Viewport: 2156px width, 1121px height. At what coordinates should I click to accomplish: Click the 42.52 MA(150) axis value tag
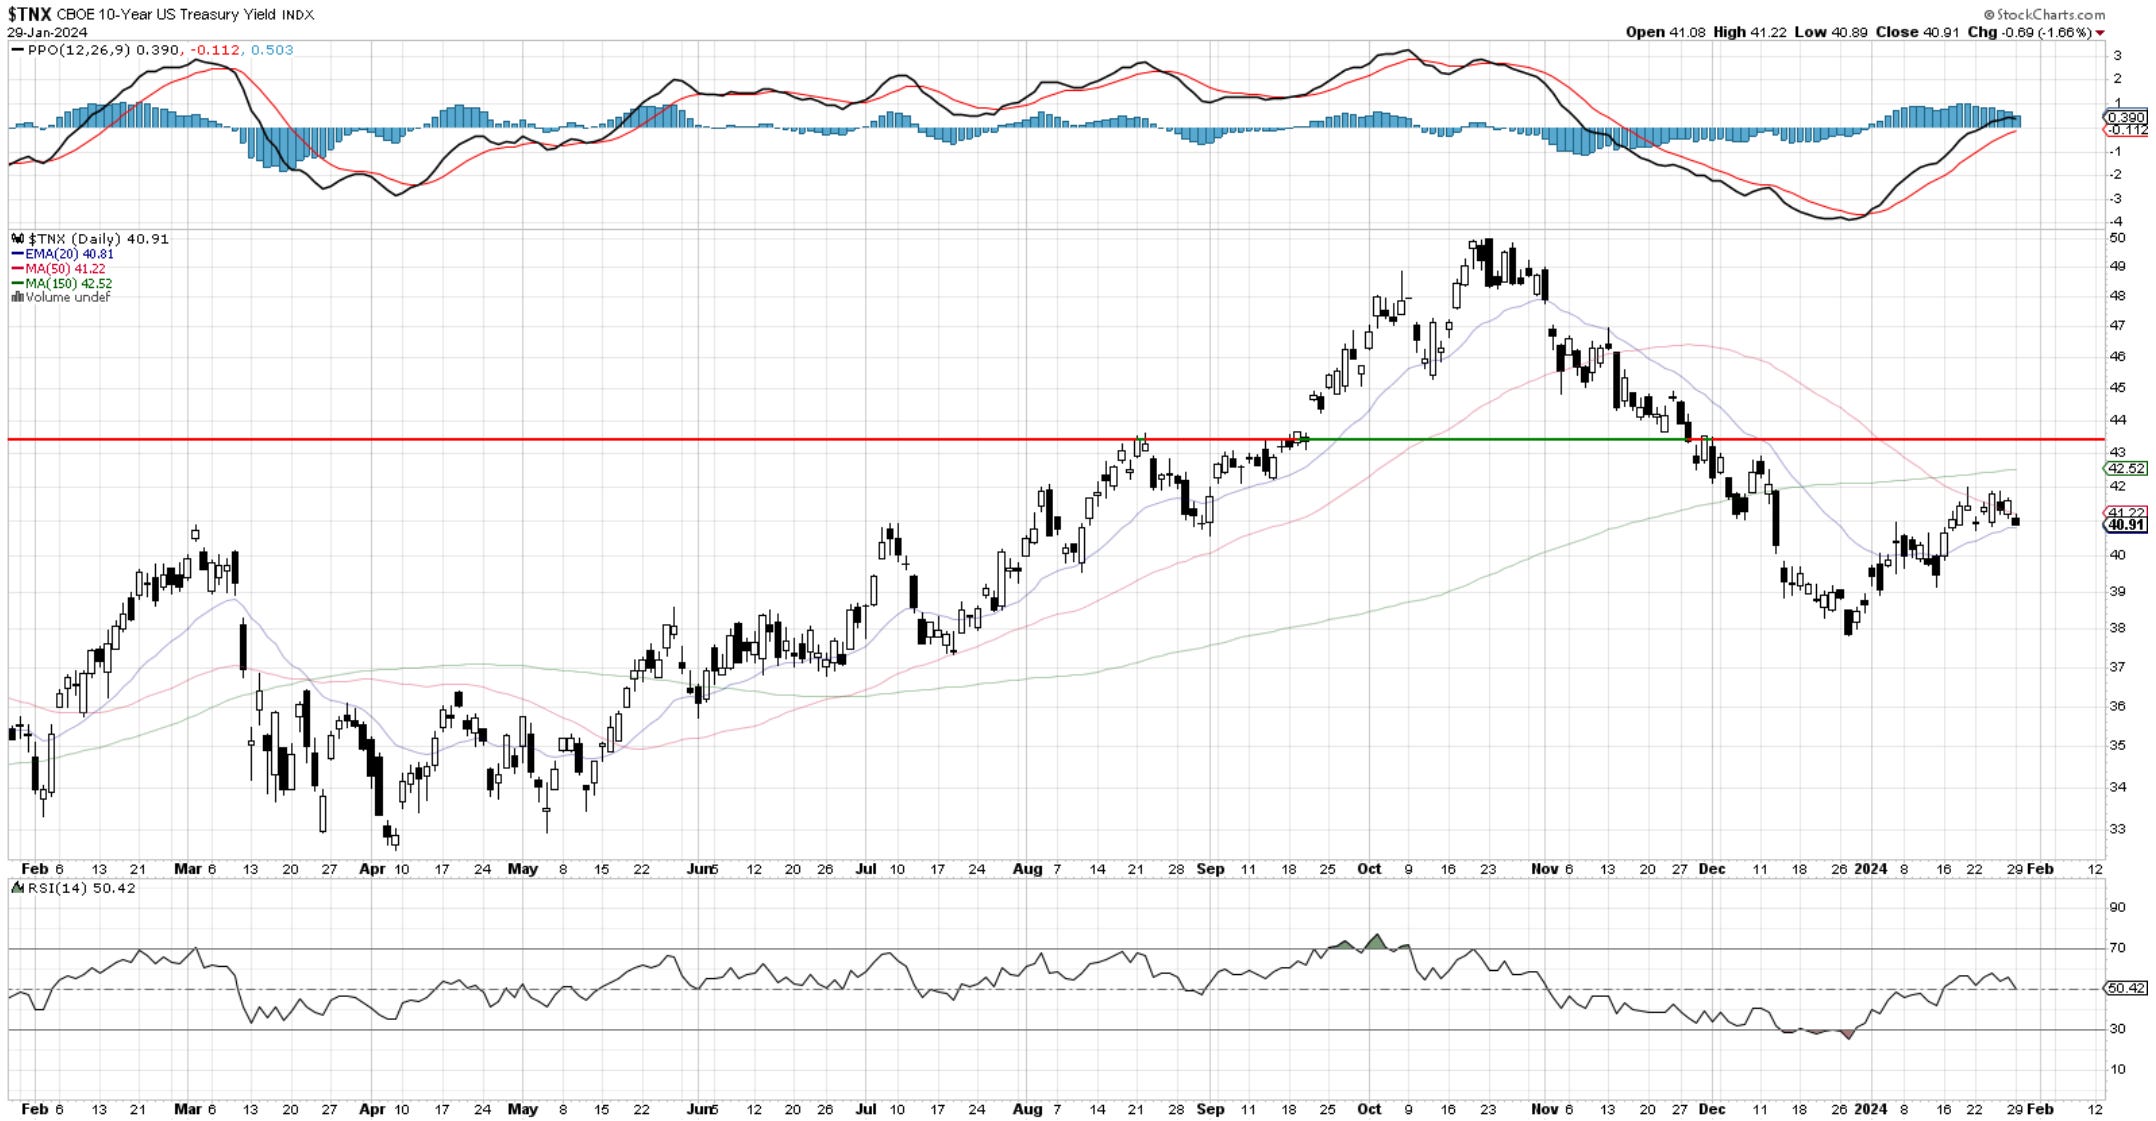pyautogui.click(x=2125, y=468)
